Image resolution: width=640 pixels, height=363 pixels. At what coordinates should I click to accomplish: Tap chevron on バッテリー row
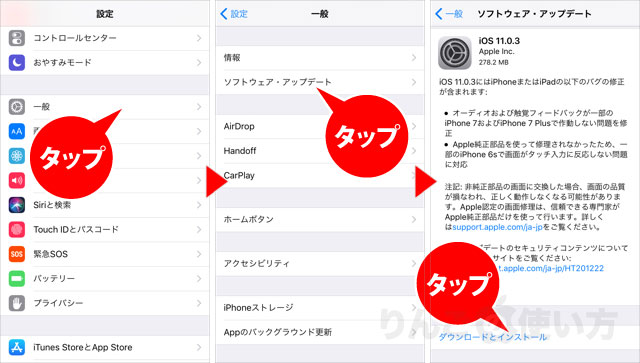pos(199,278)
